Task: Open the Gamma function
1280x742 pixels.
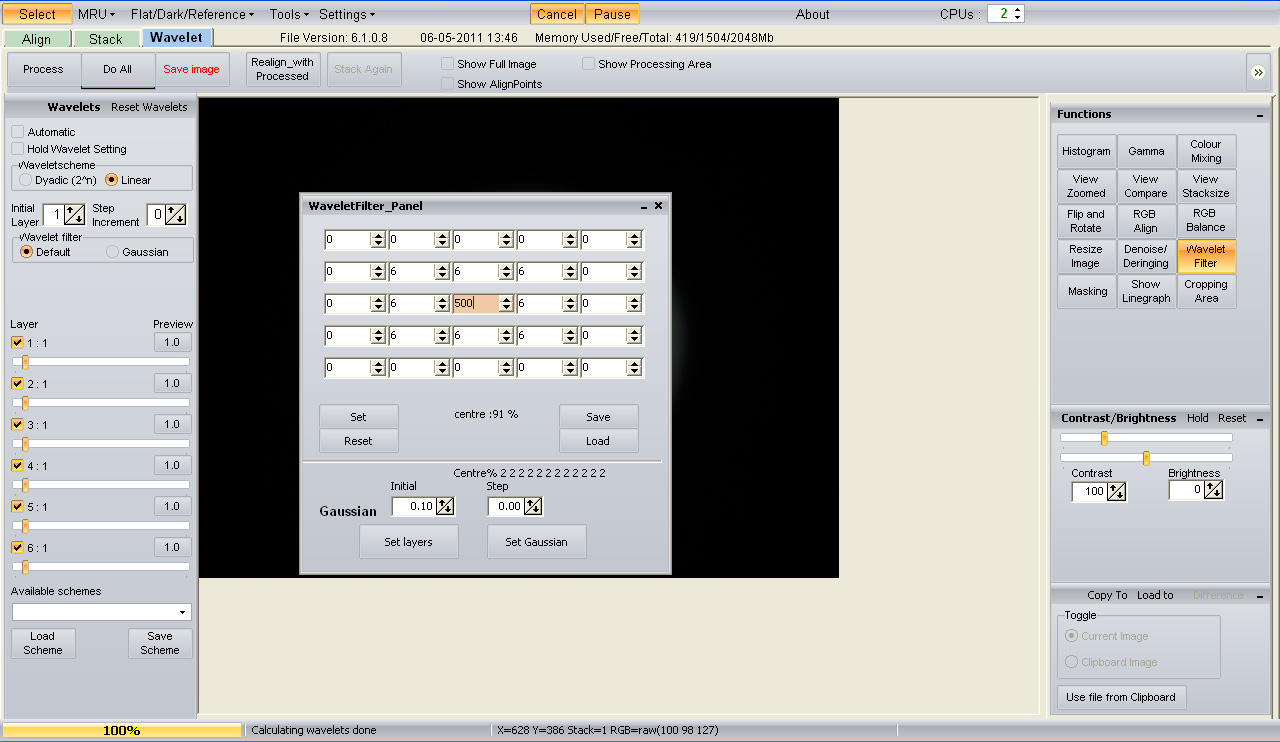Action: point(1146,151)
